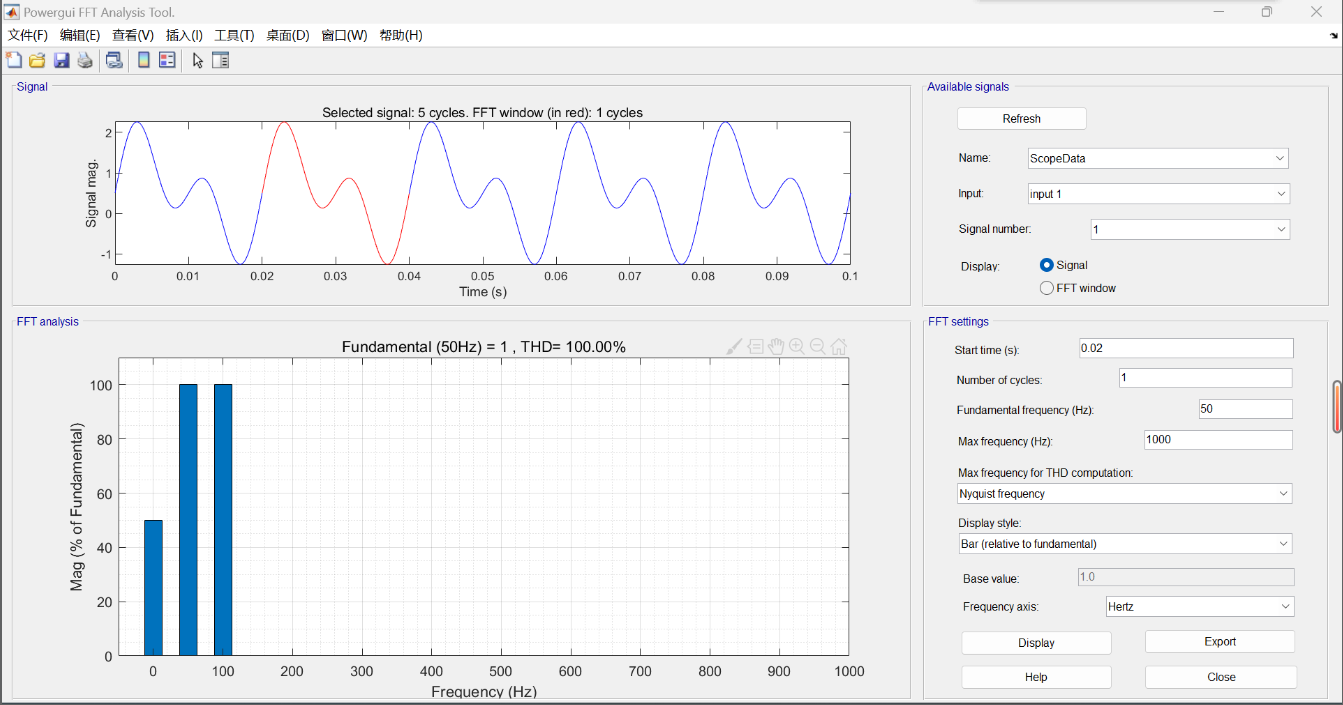Click the vertical scrollbar thumb at right
This screenshot has height=705, width=1343.
coord(1337,407)
